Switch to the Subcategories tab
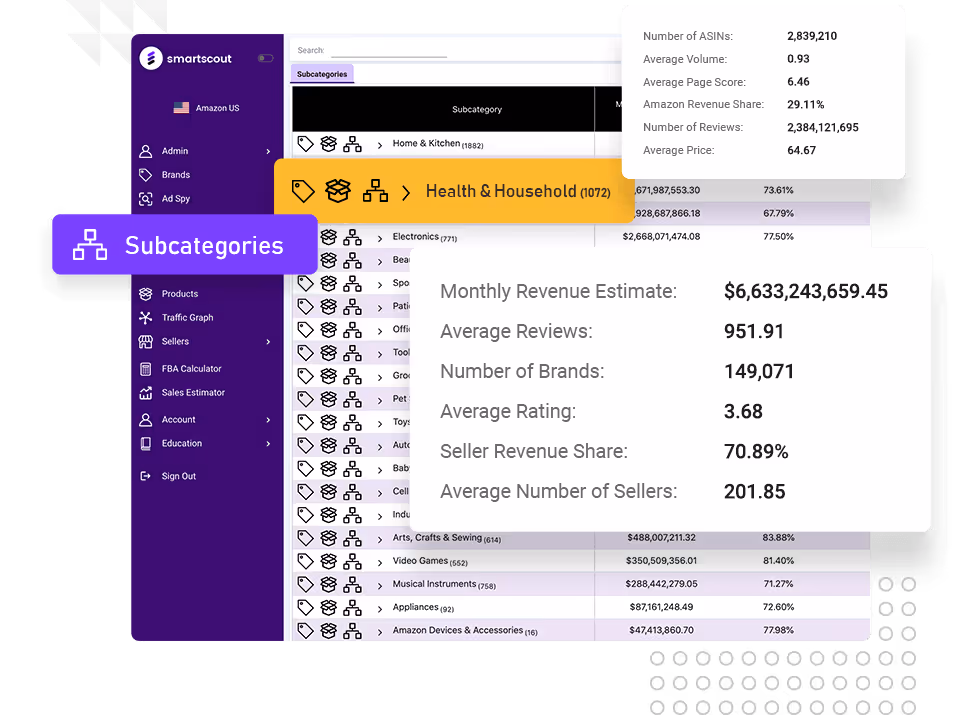Image resolution: width=953 pixels, height=715 pixels. pyautogui.click(x=322, y=74)
